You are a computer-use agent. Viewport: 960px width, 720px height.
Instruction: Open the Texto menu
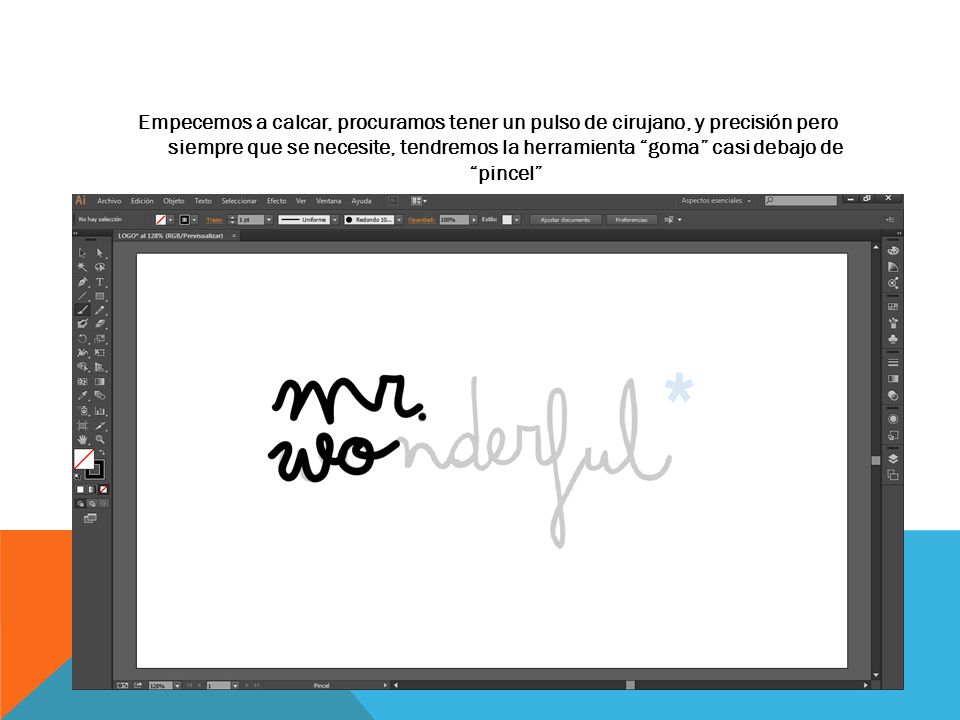click(203, 201)
